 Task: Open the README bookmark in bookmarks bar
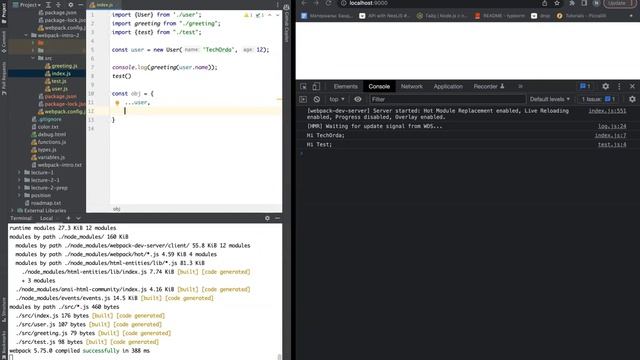(500, 16)
